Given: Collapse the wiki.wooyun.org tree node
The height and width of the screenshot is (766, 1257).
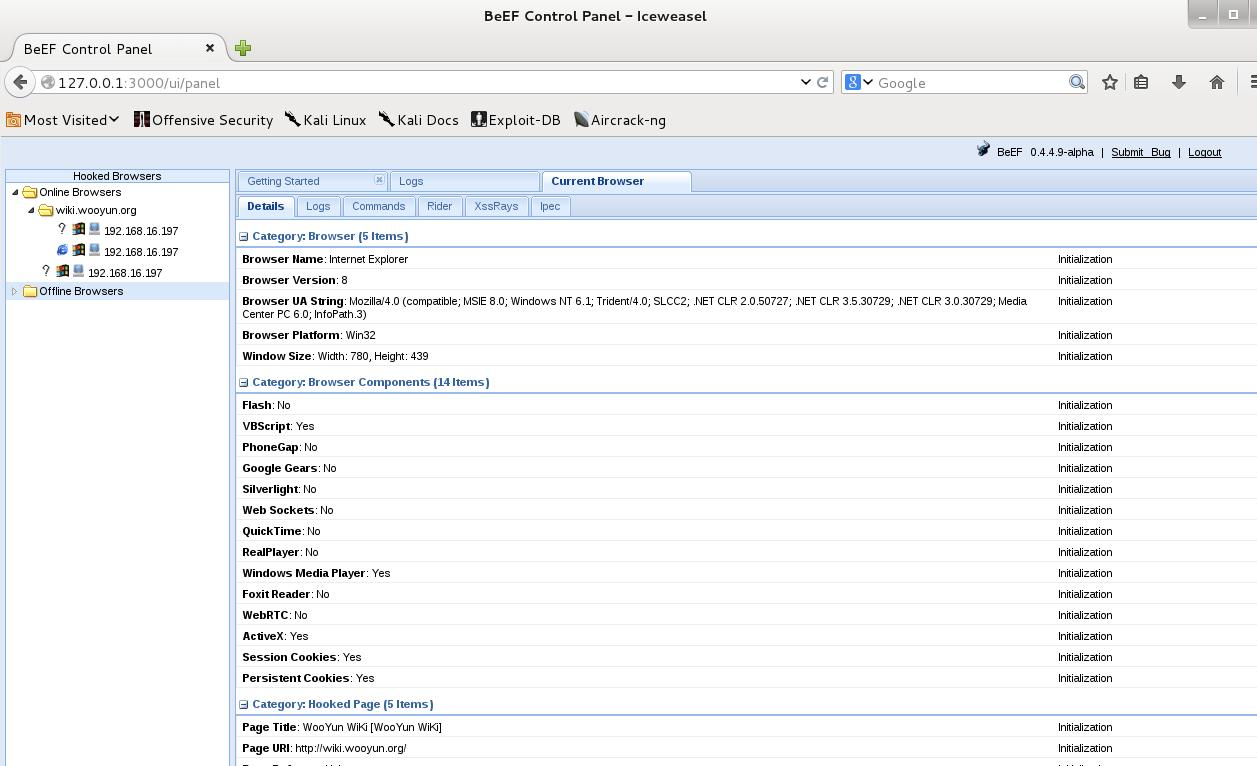Looking at the screenshot, I should [31, 210].
